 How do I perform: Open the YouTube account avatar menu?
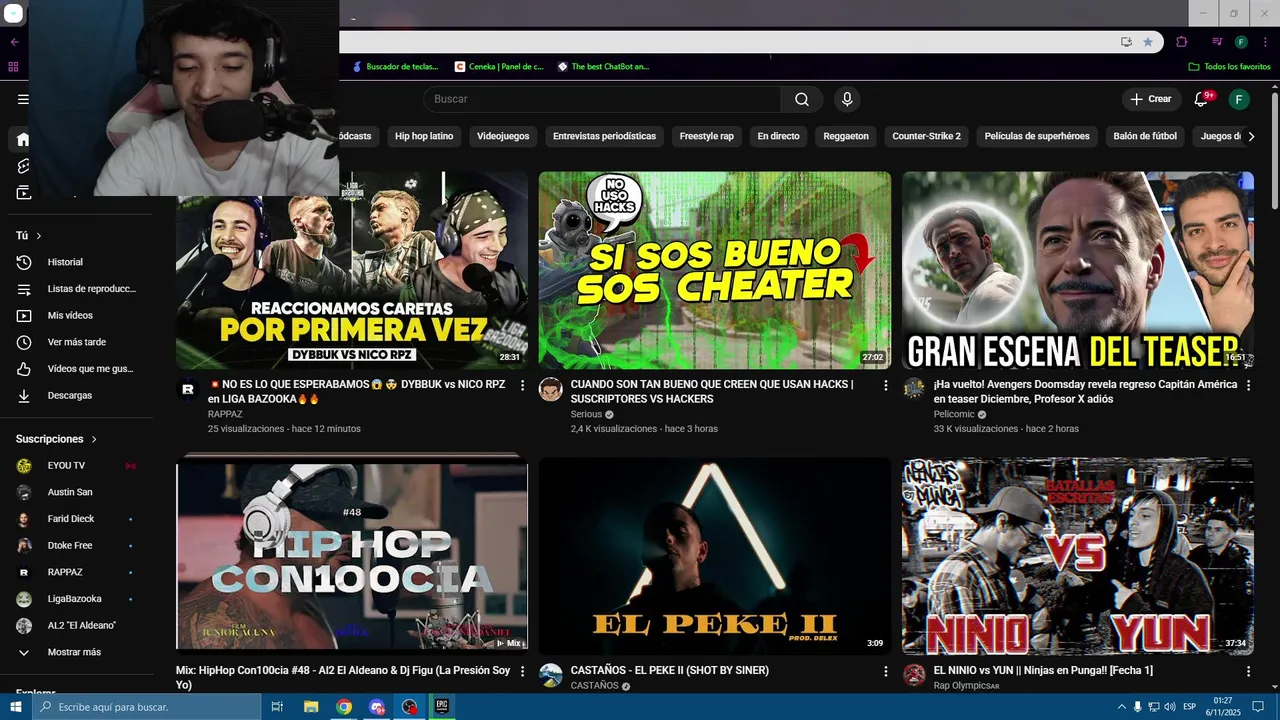click(1239, 99)
